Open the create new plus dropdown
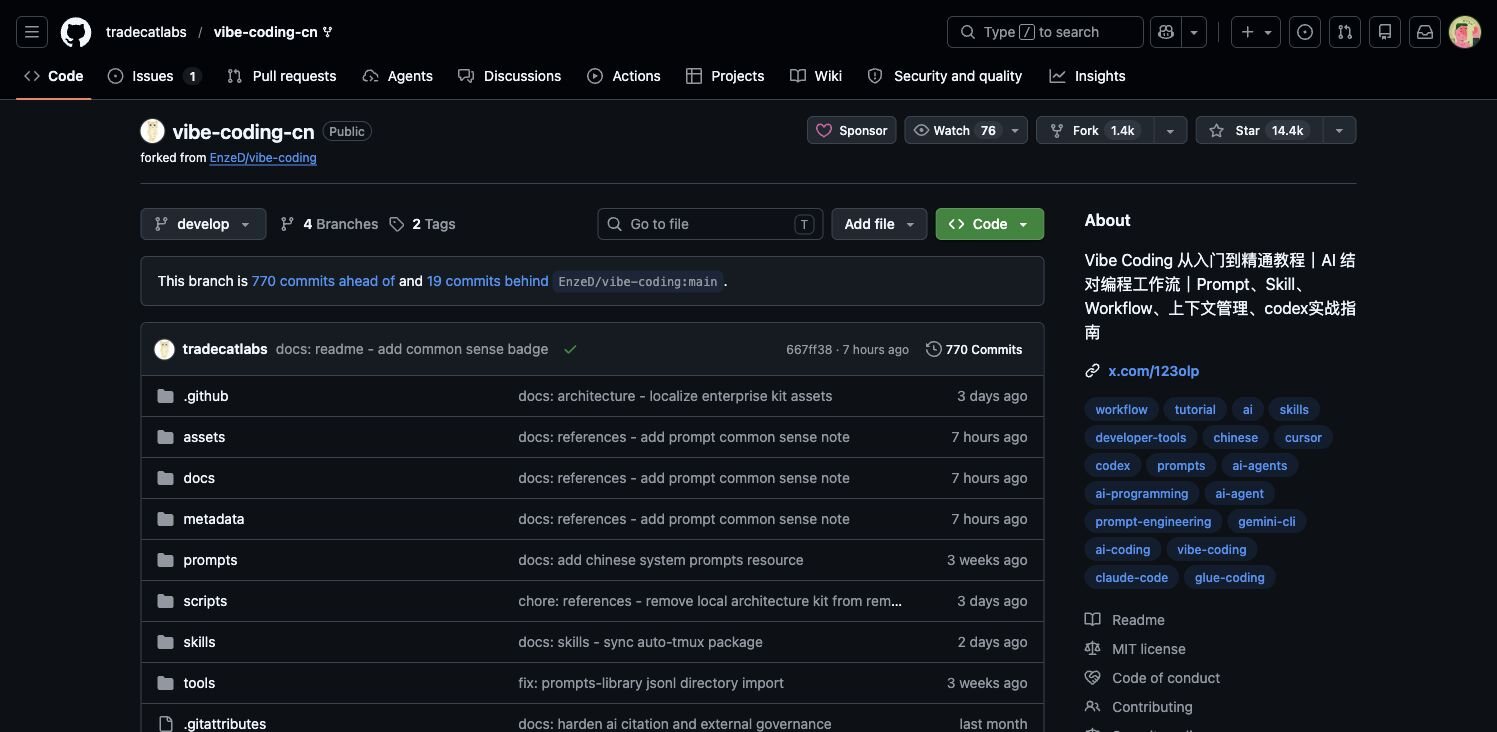This screenshot has height=732, width=1497. (1255, 32)
